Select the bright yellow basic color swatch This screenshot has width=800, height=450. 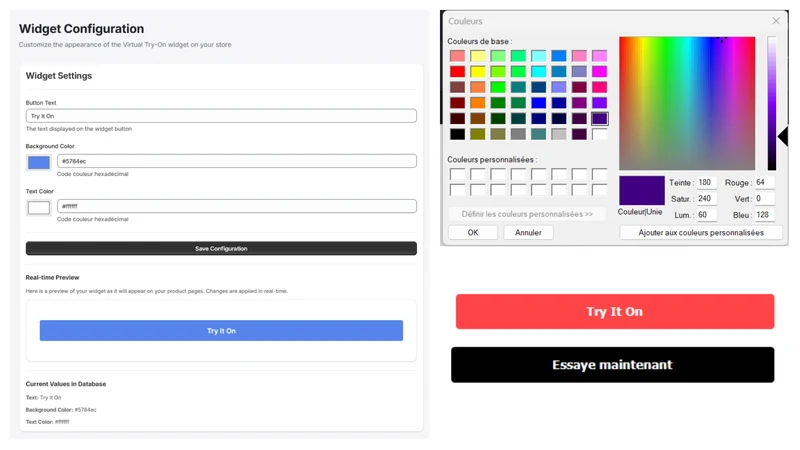point(478,71)
